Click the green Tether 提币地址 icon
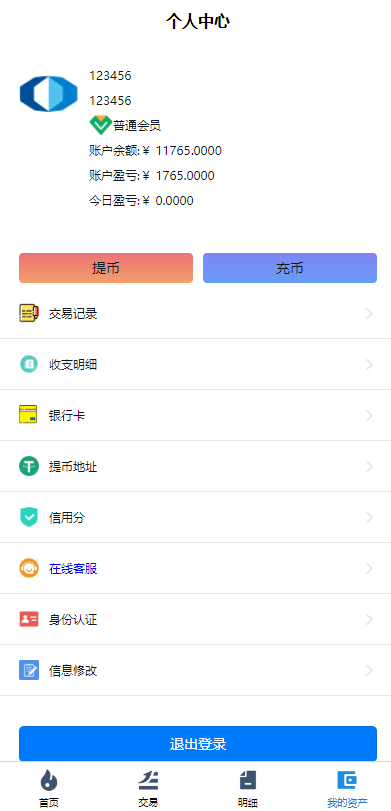 point(29,467)
